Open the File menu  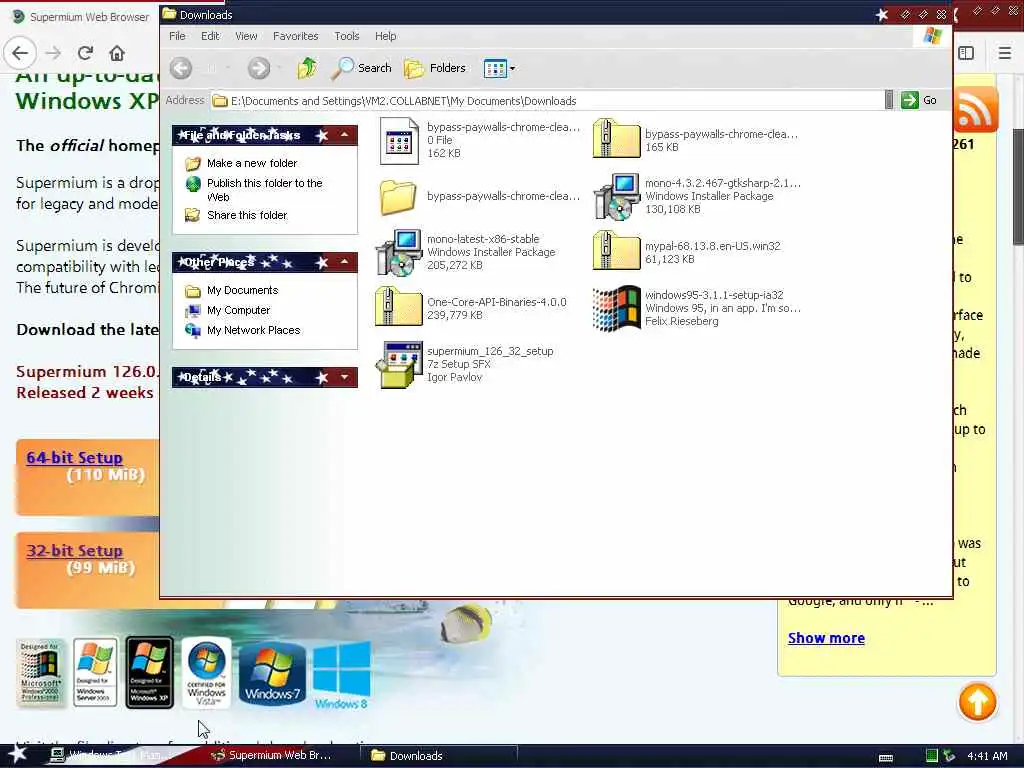click(177, 36)
